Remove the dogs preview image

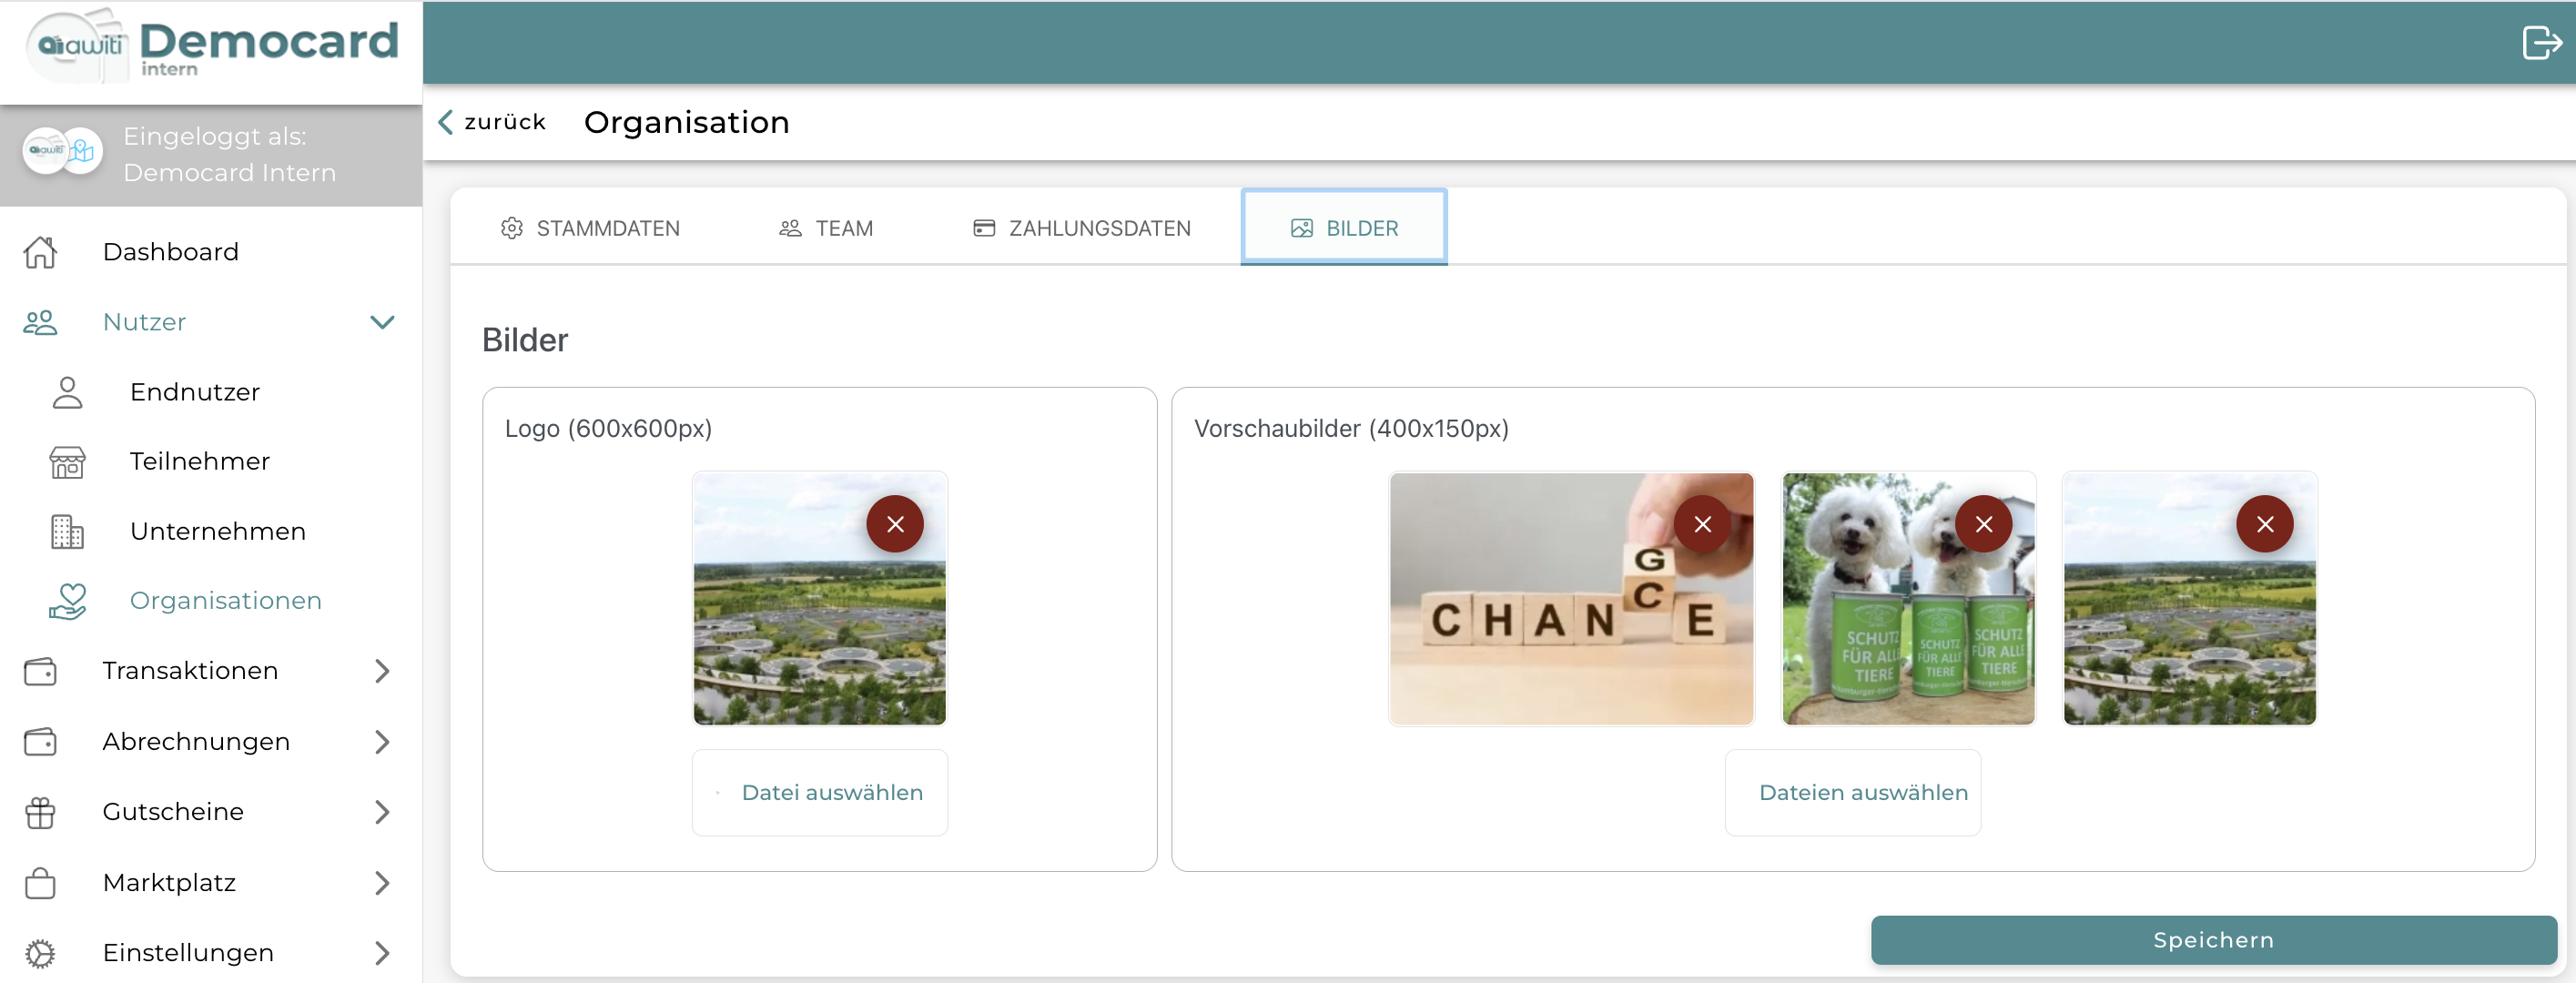tap(1984, 524)
